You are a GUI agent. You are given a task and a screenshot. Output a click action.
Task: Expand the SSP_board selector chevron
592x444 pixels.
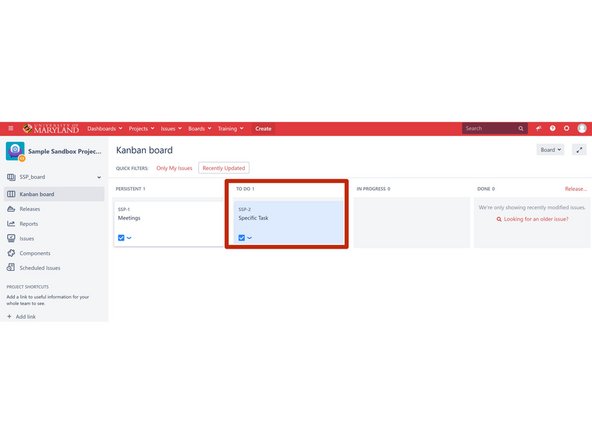pyautogui.click(x=99, y=177)
